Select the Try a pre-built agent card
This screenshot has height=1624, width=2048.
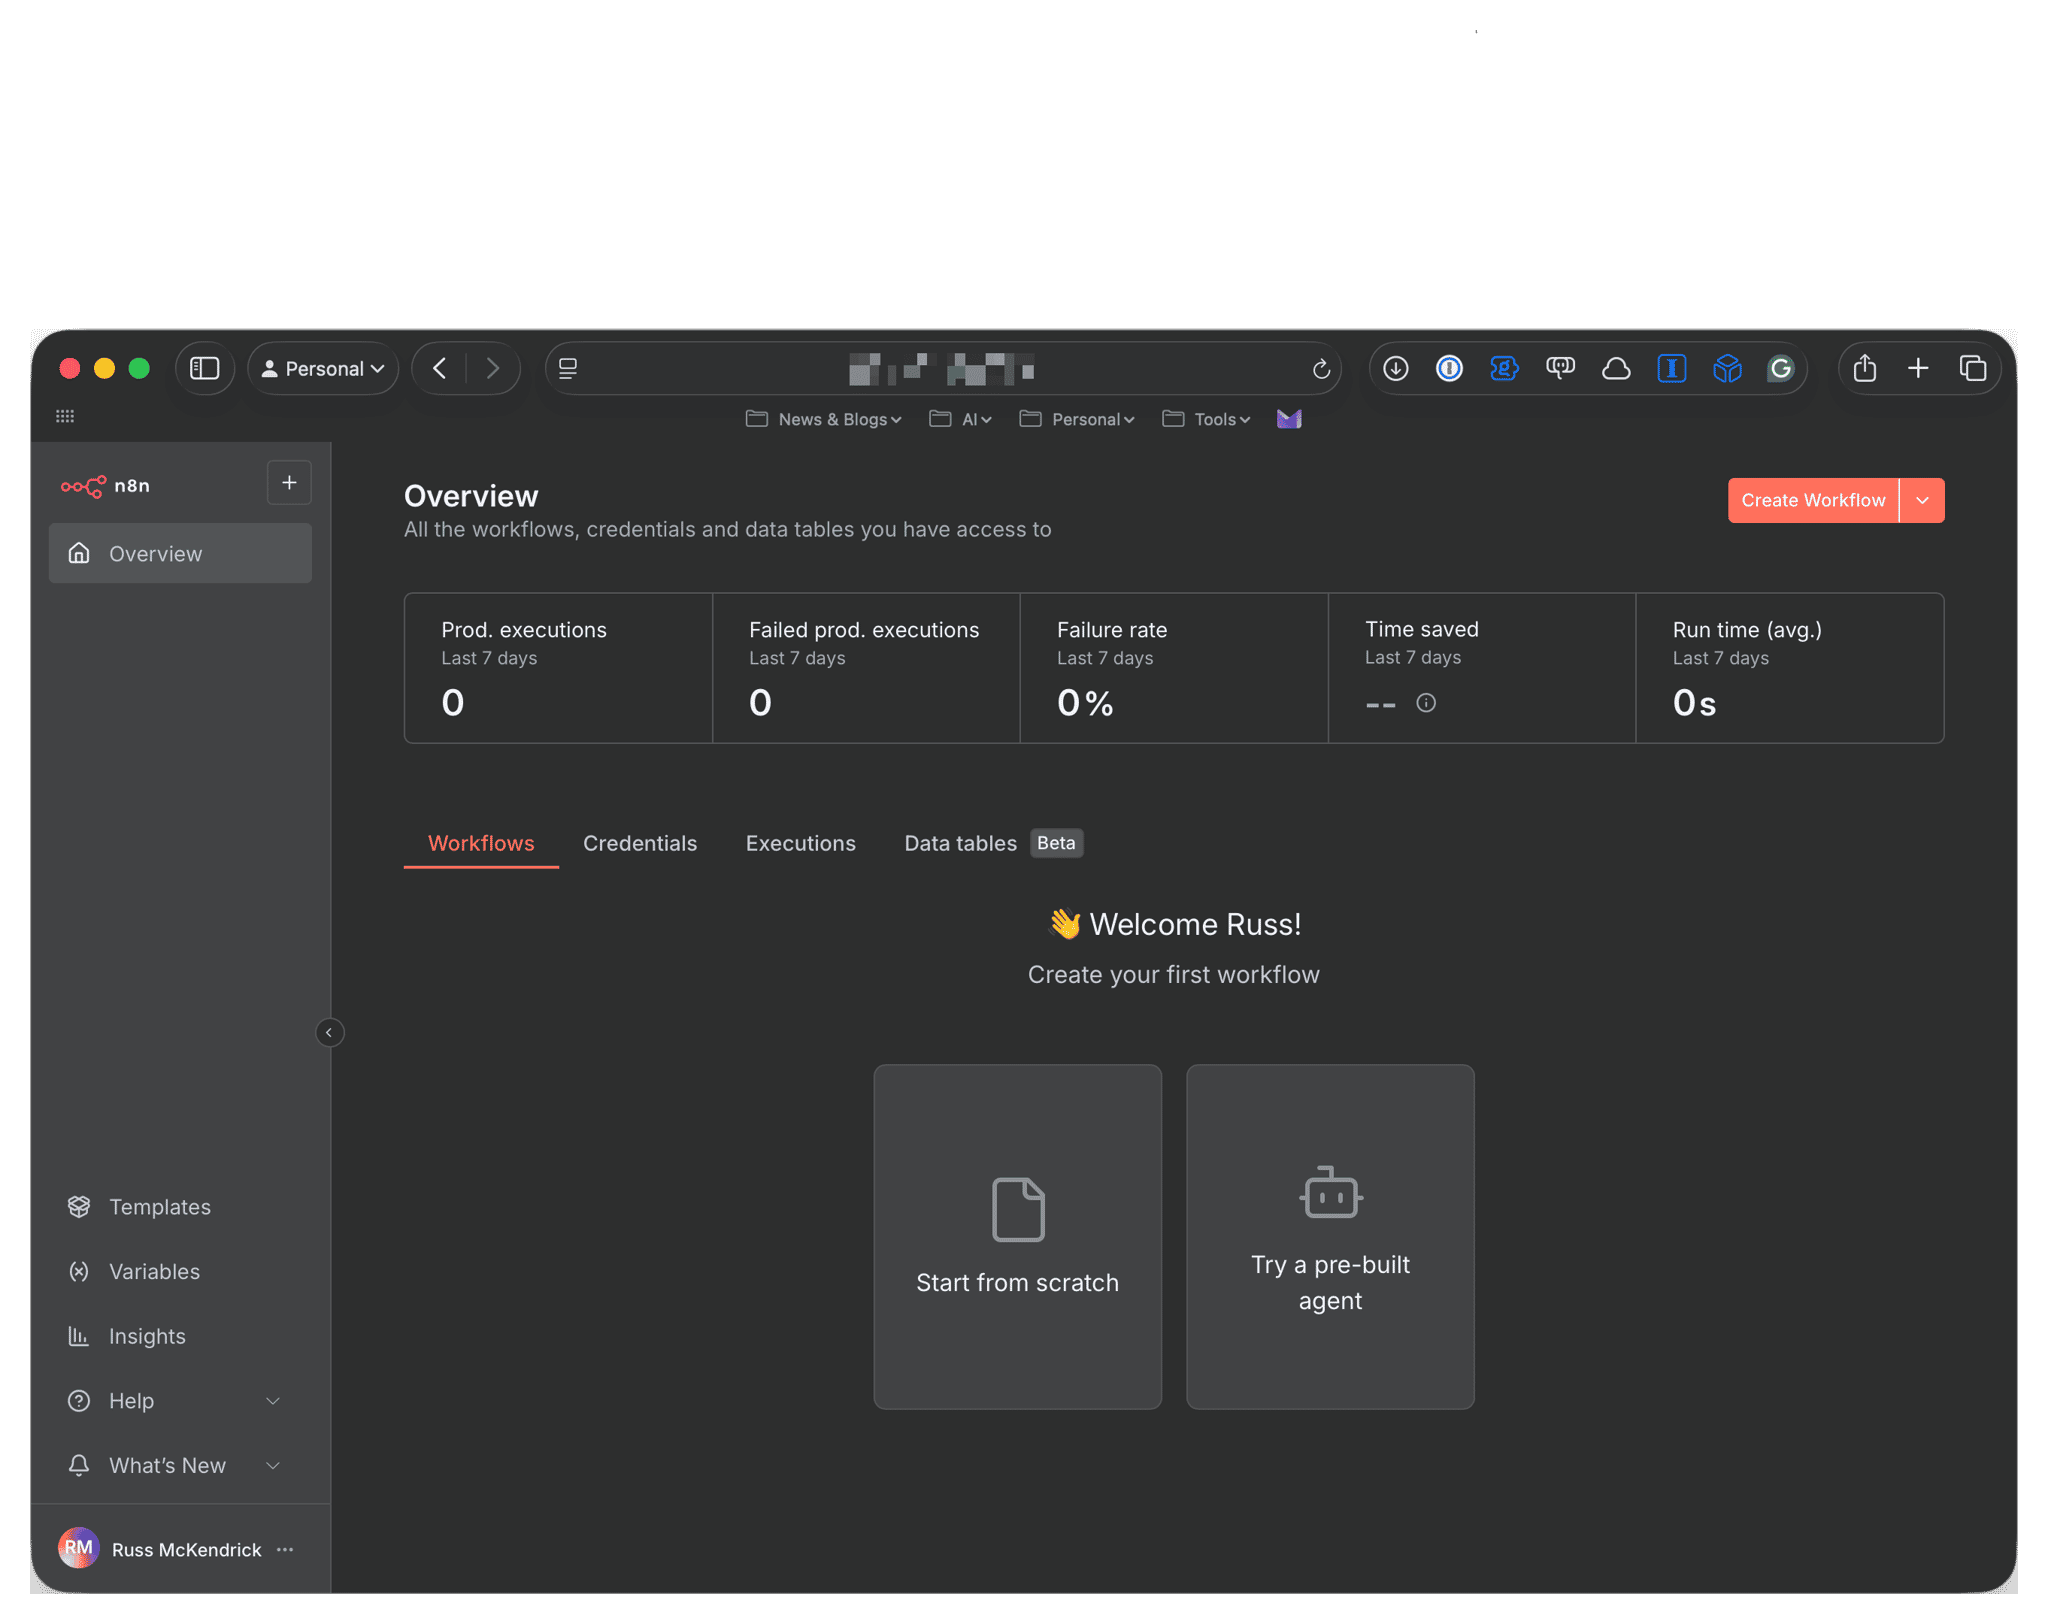click(1330, 1236)
